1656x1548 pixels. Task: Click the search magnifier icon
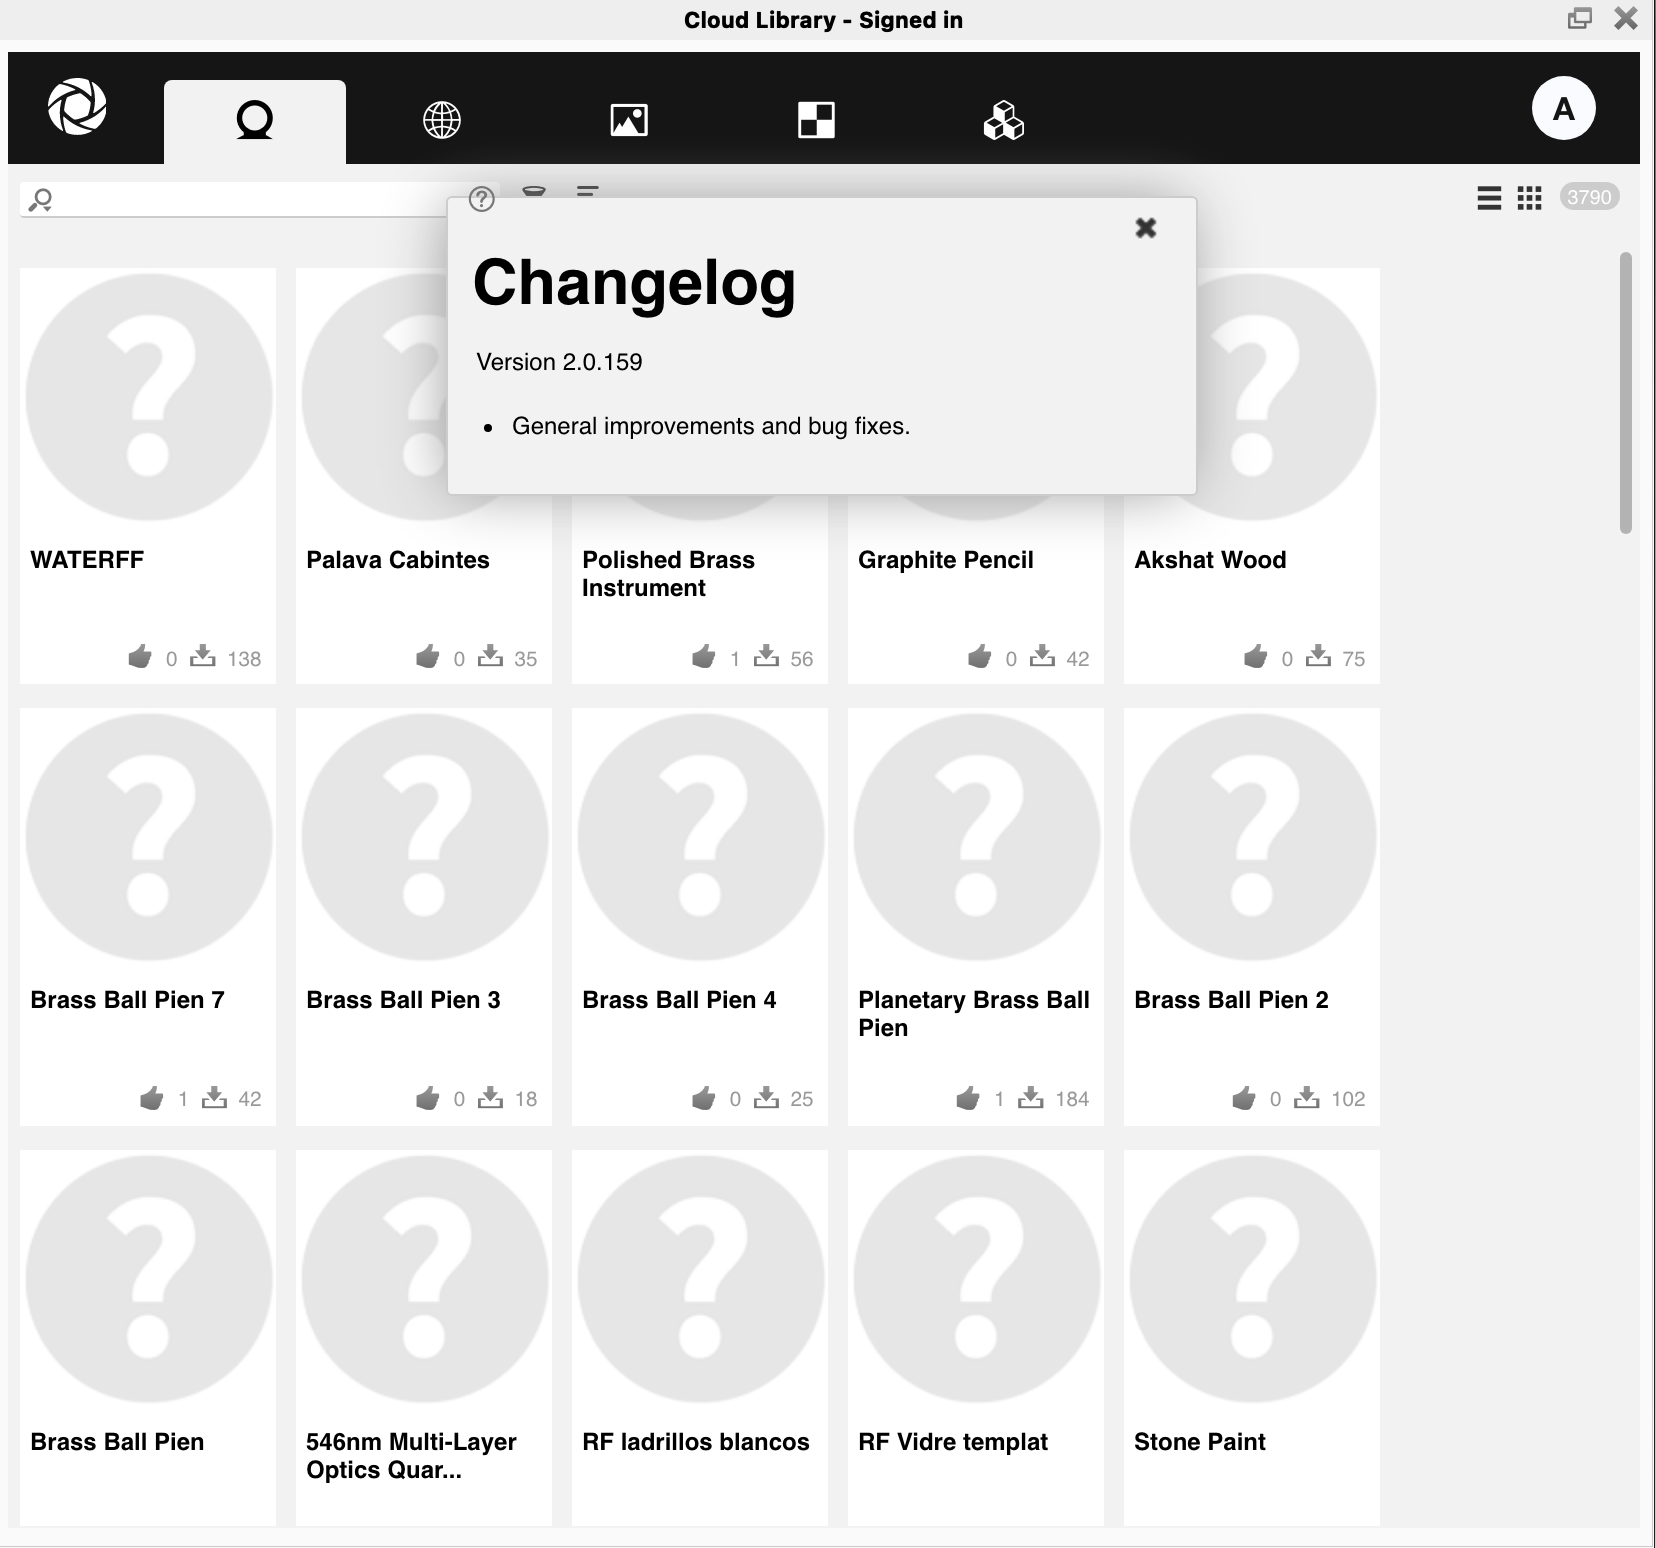(40, 200)
